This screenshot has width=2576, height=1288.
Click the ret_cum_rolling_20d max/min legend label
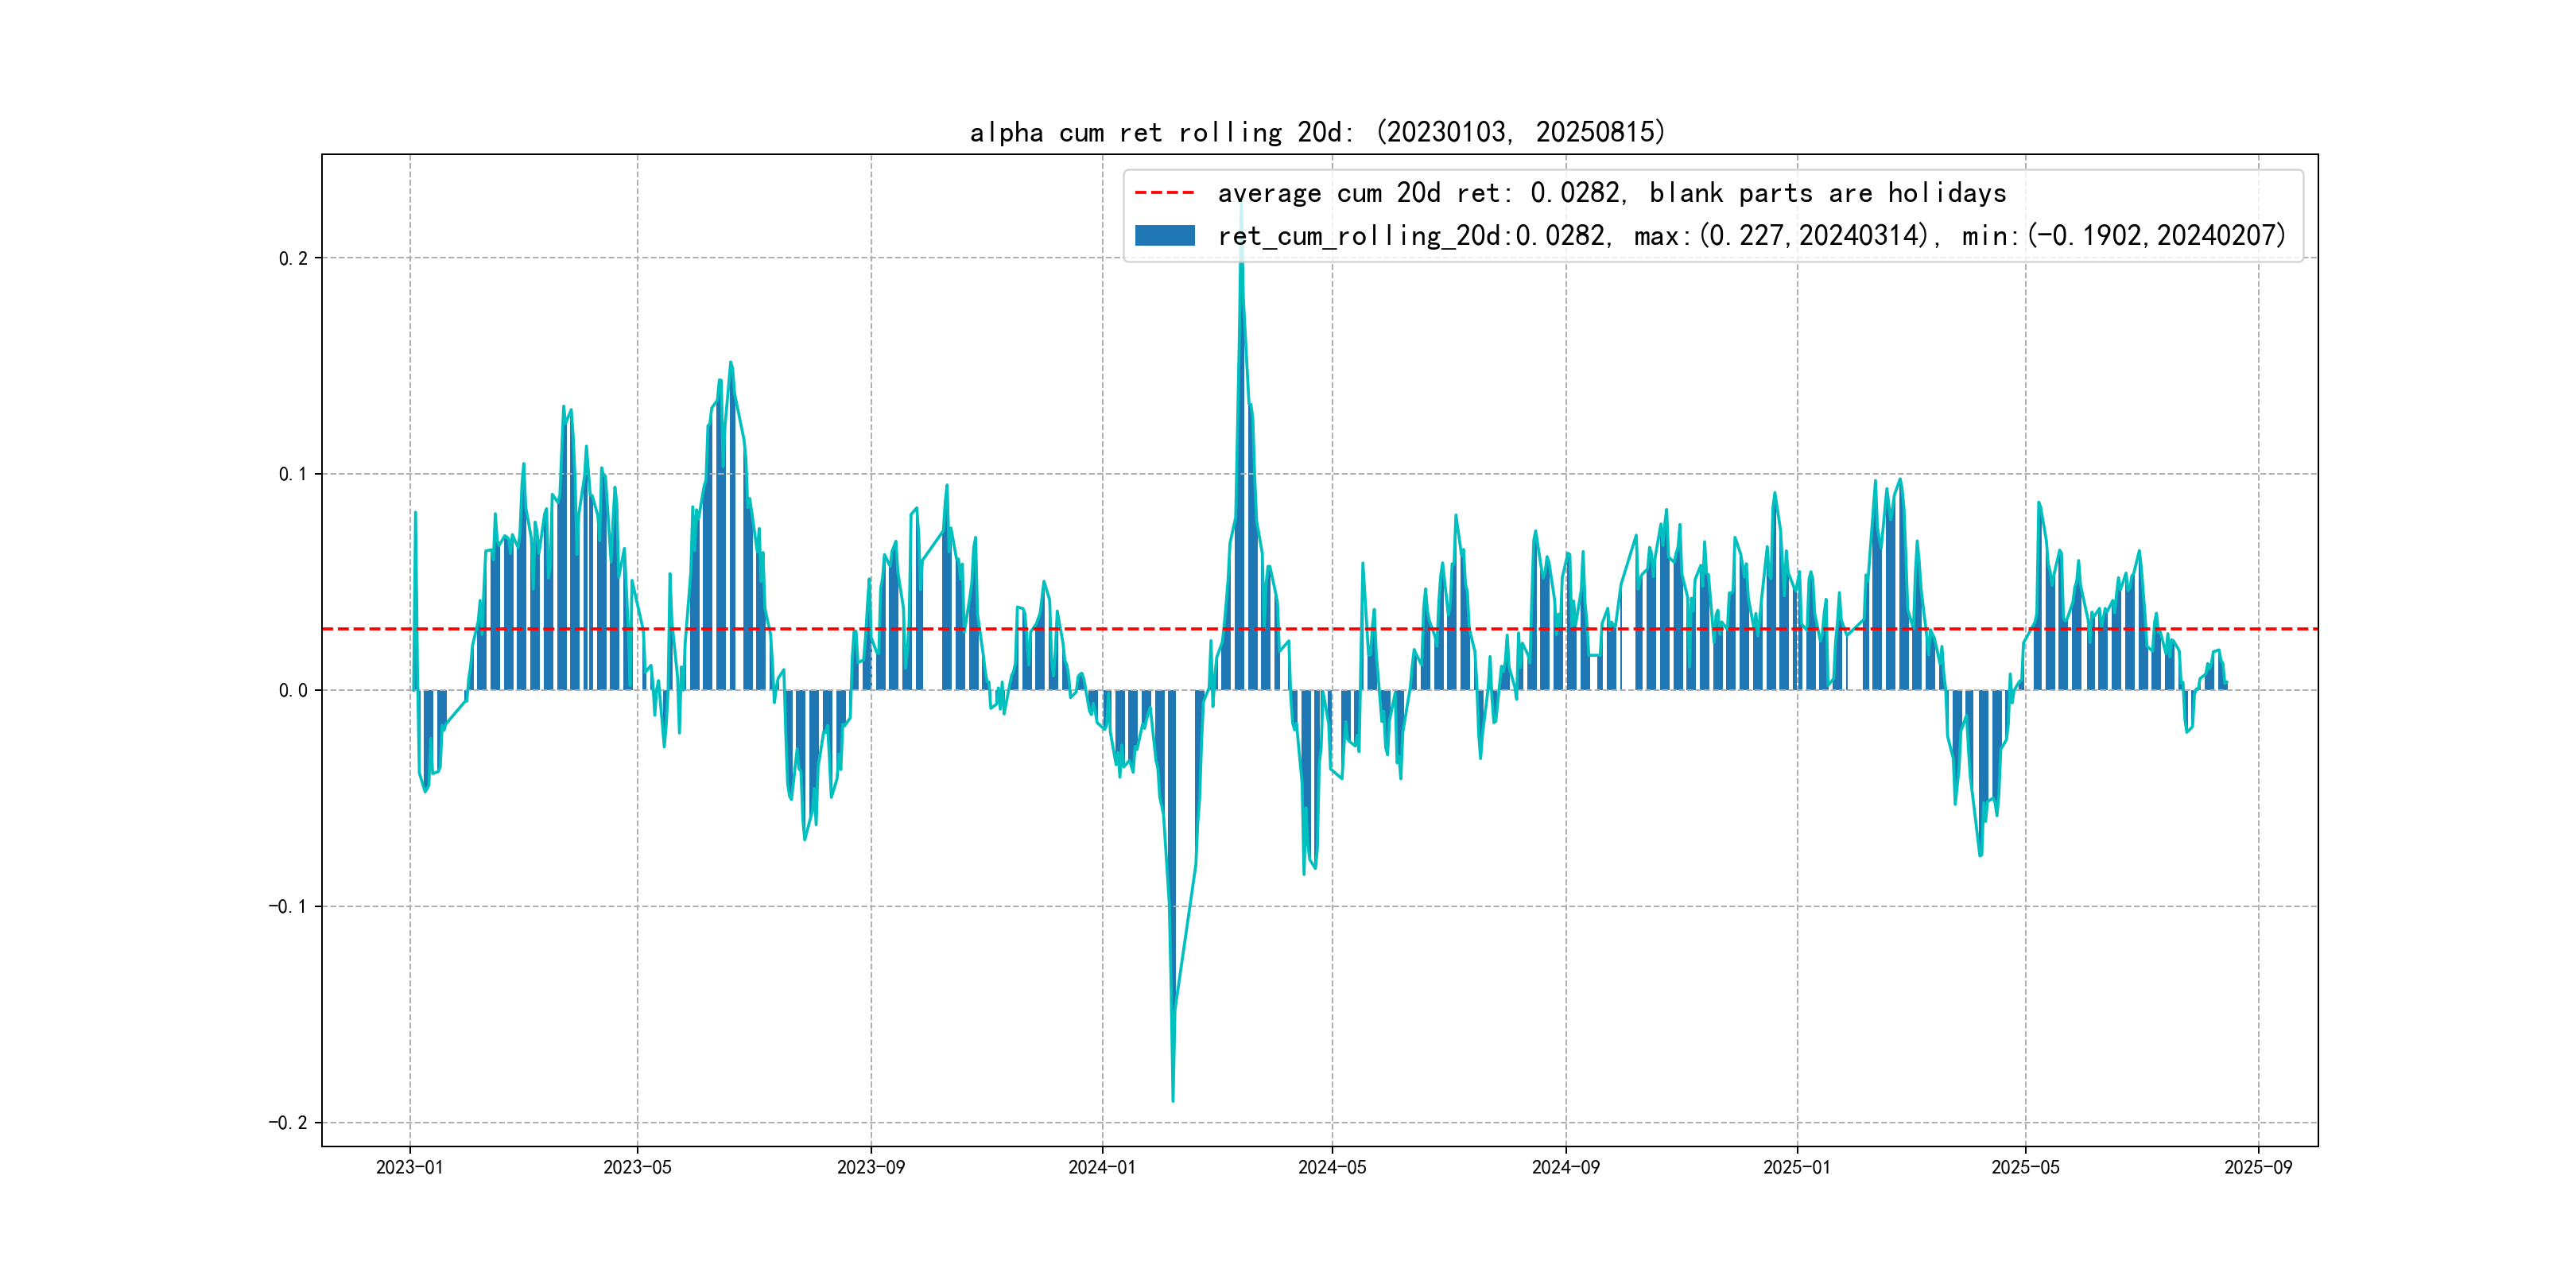click(1751, 236)
